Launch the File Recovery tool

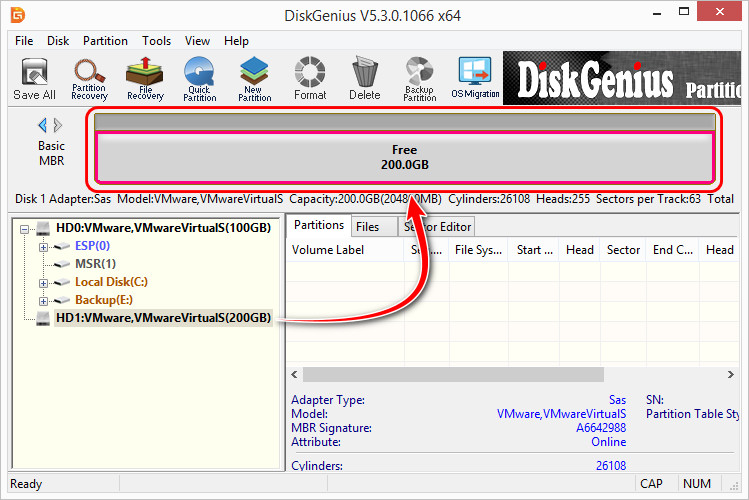(145, 79)
